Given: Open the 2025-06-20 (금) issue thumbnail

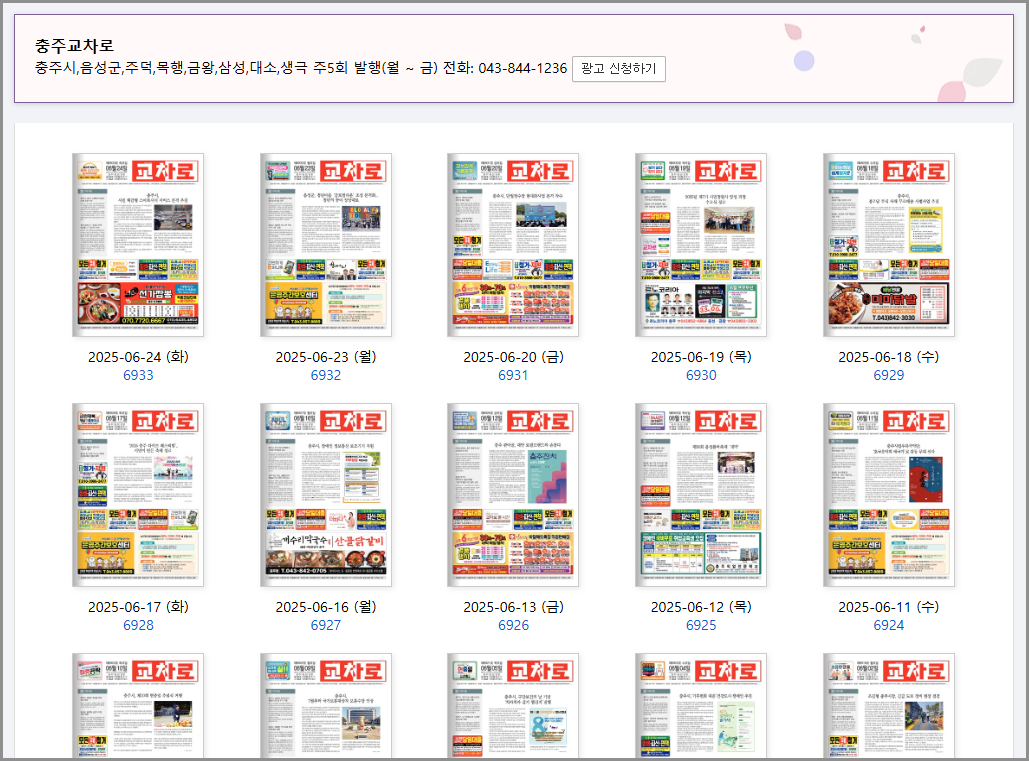Looking at the screenshot, I should 513,245.
